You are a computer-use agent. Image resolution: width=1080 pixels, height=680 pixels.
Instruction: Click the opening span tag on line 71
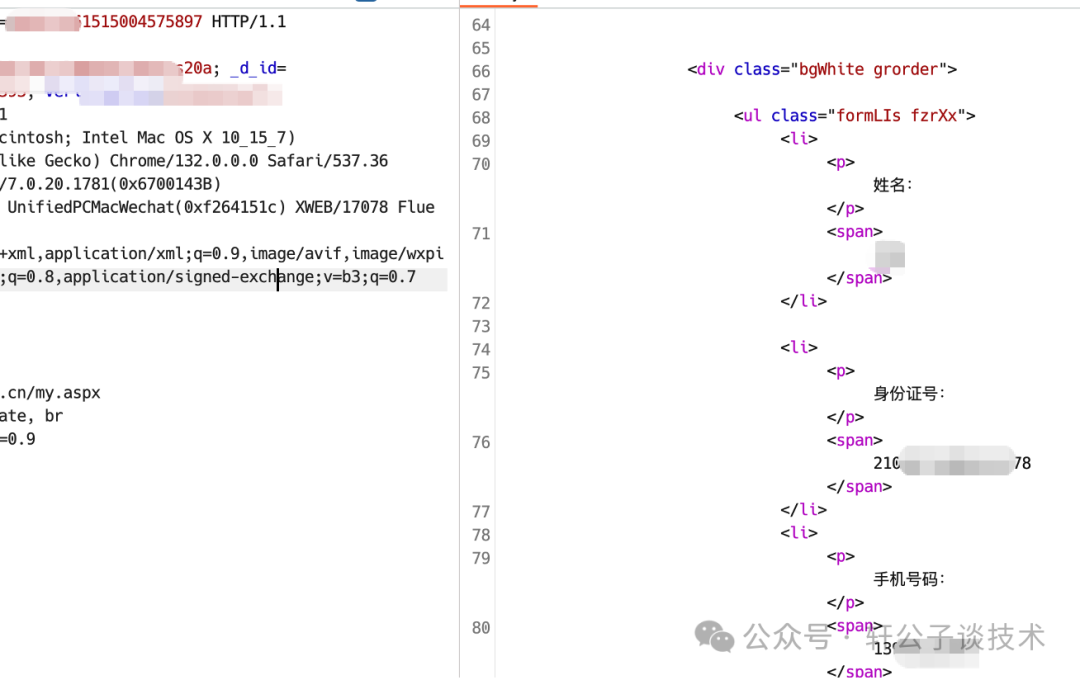coord(854,231)
